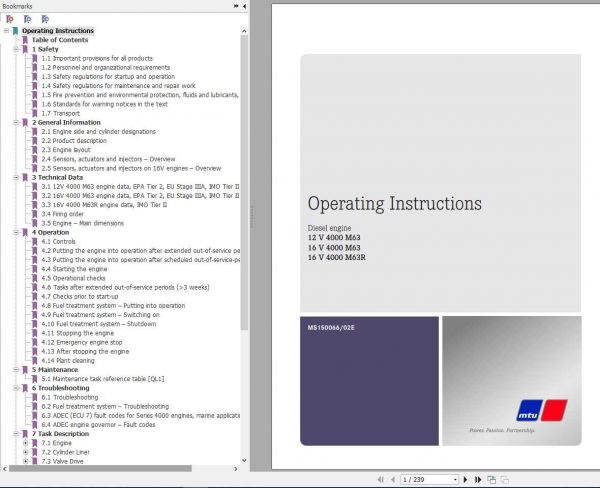Jump to the last page arrow
Screen dimensions: 600x488
[478, 480]
